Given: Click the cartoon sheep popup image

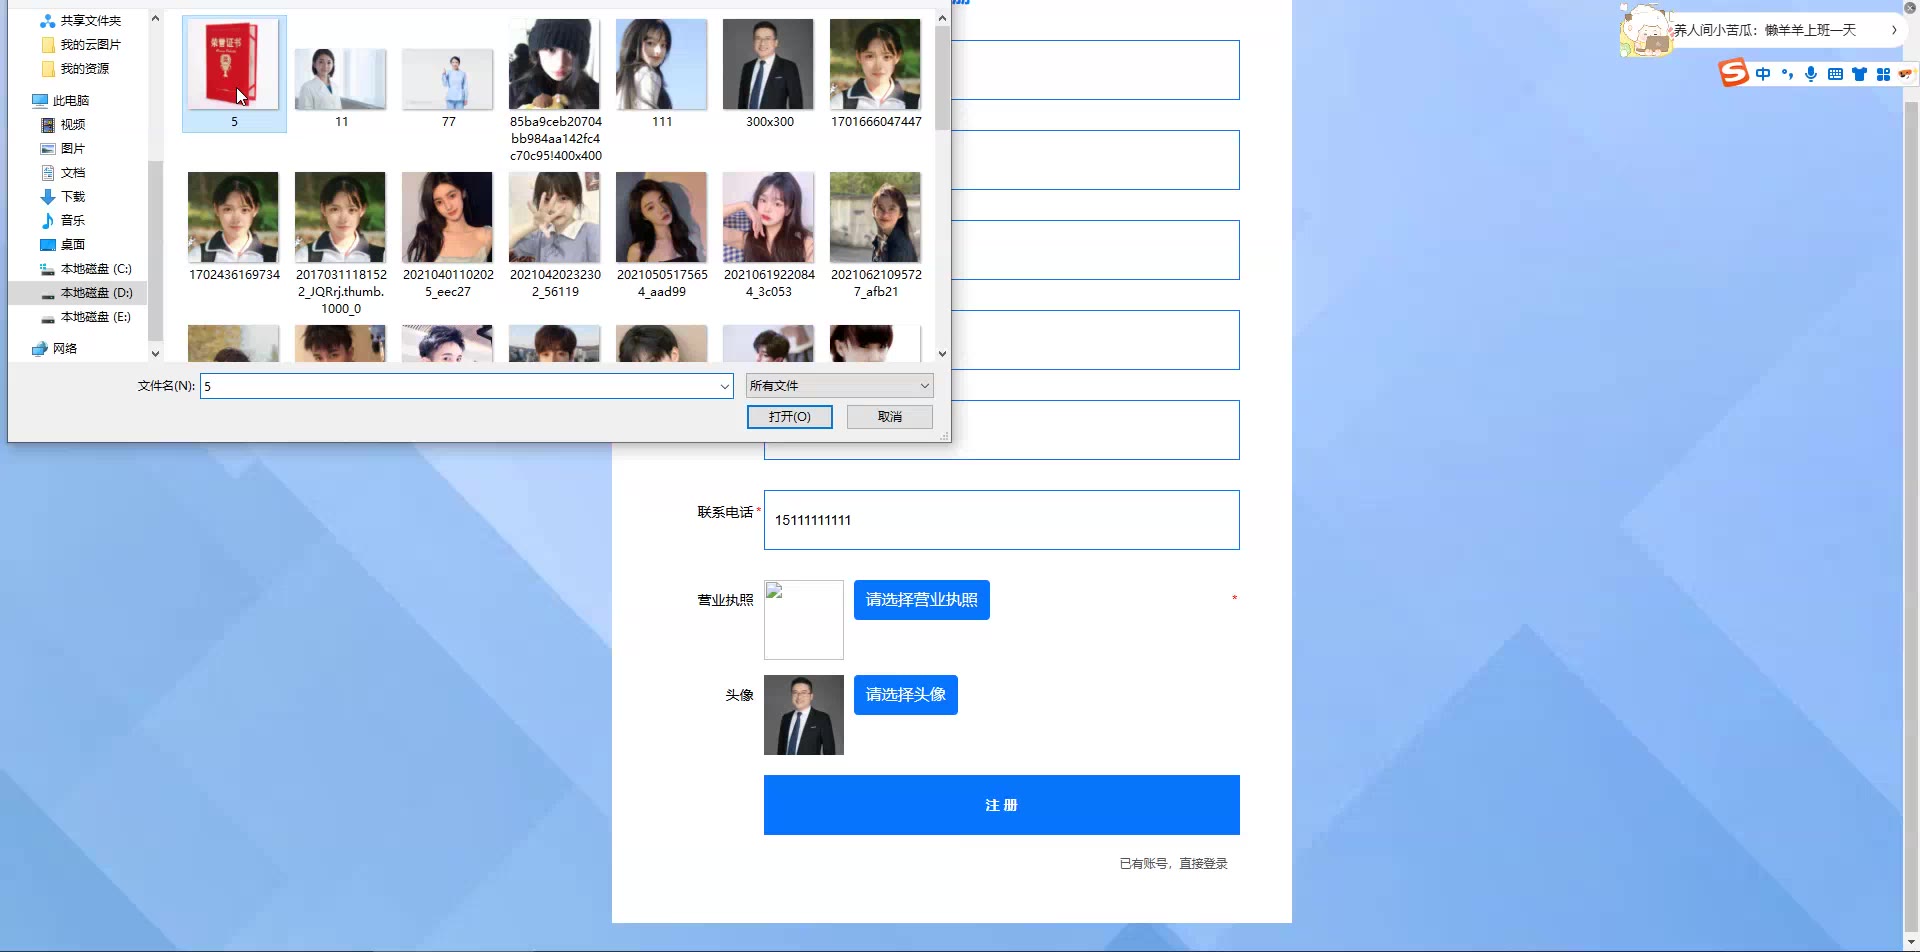Looking at the screenshot, I should 1645,31.
